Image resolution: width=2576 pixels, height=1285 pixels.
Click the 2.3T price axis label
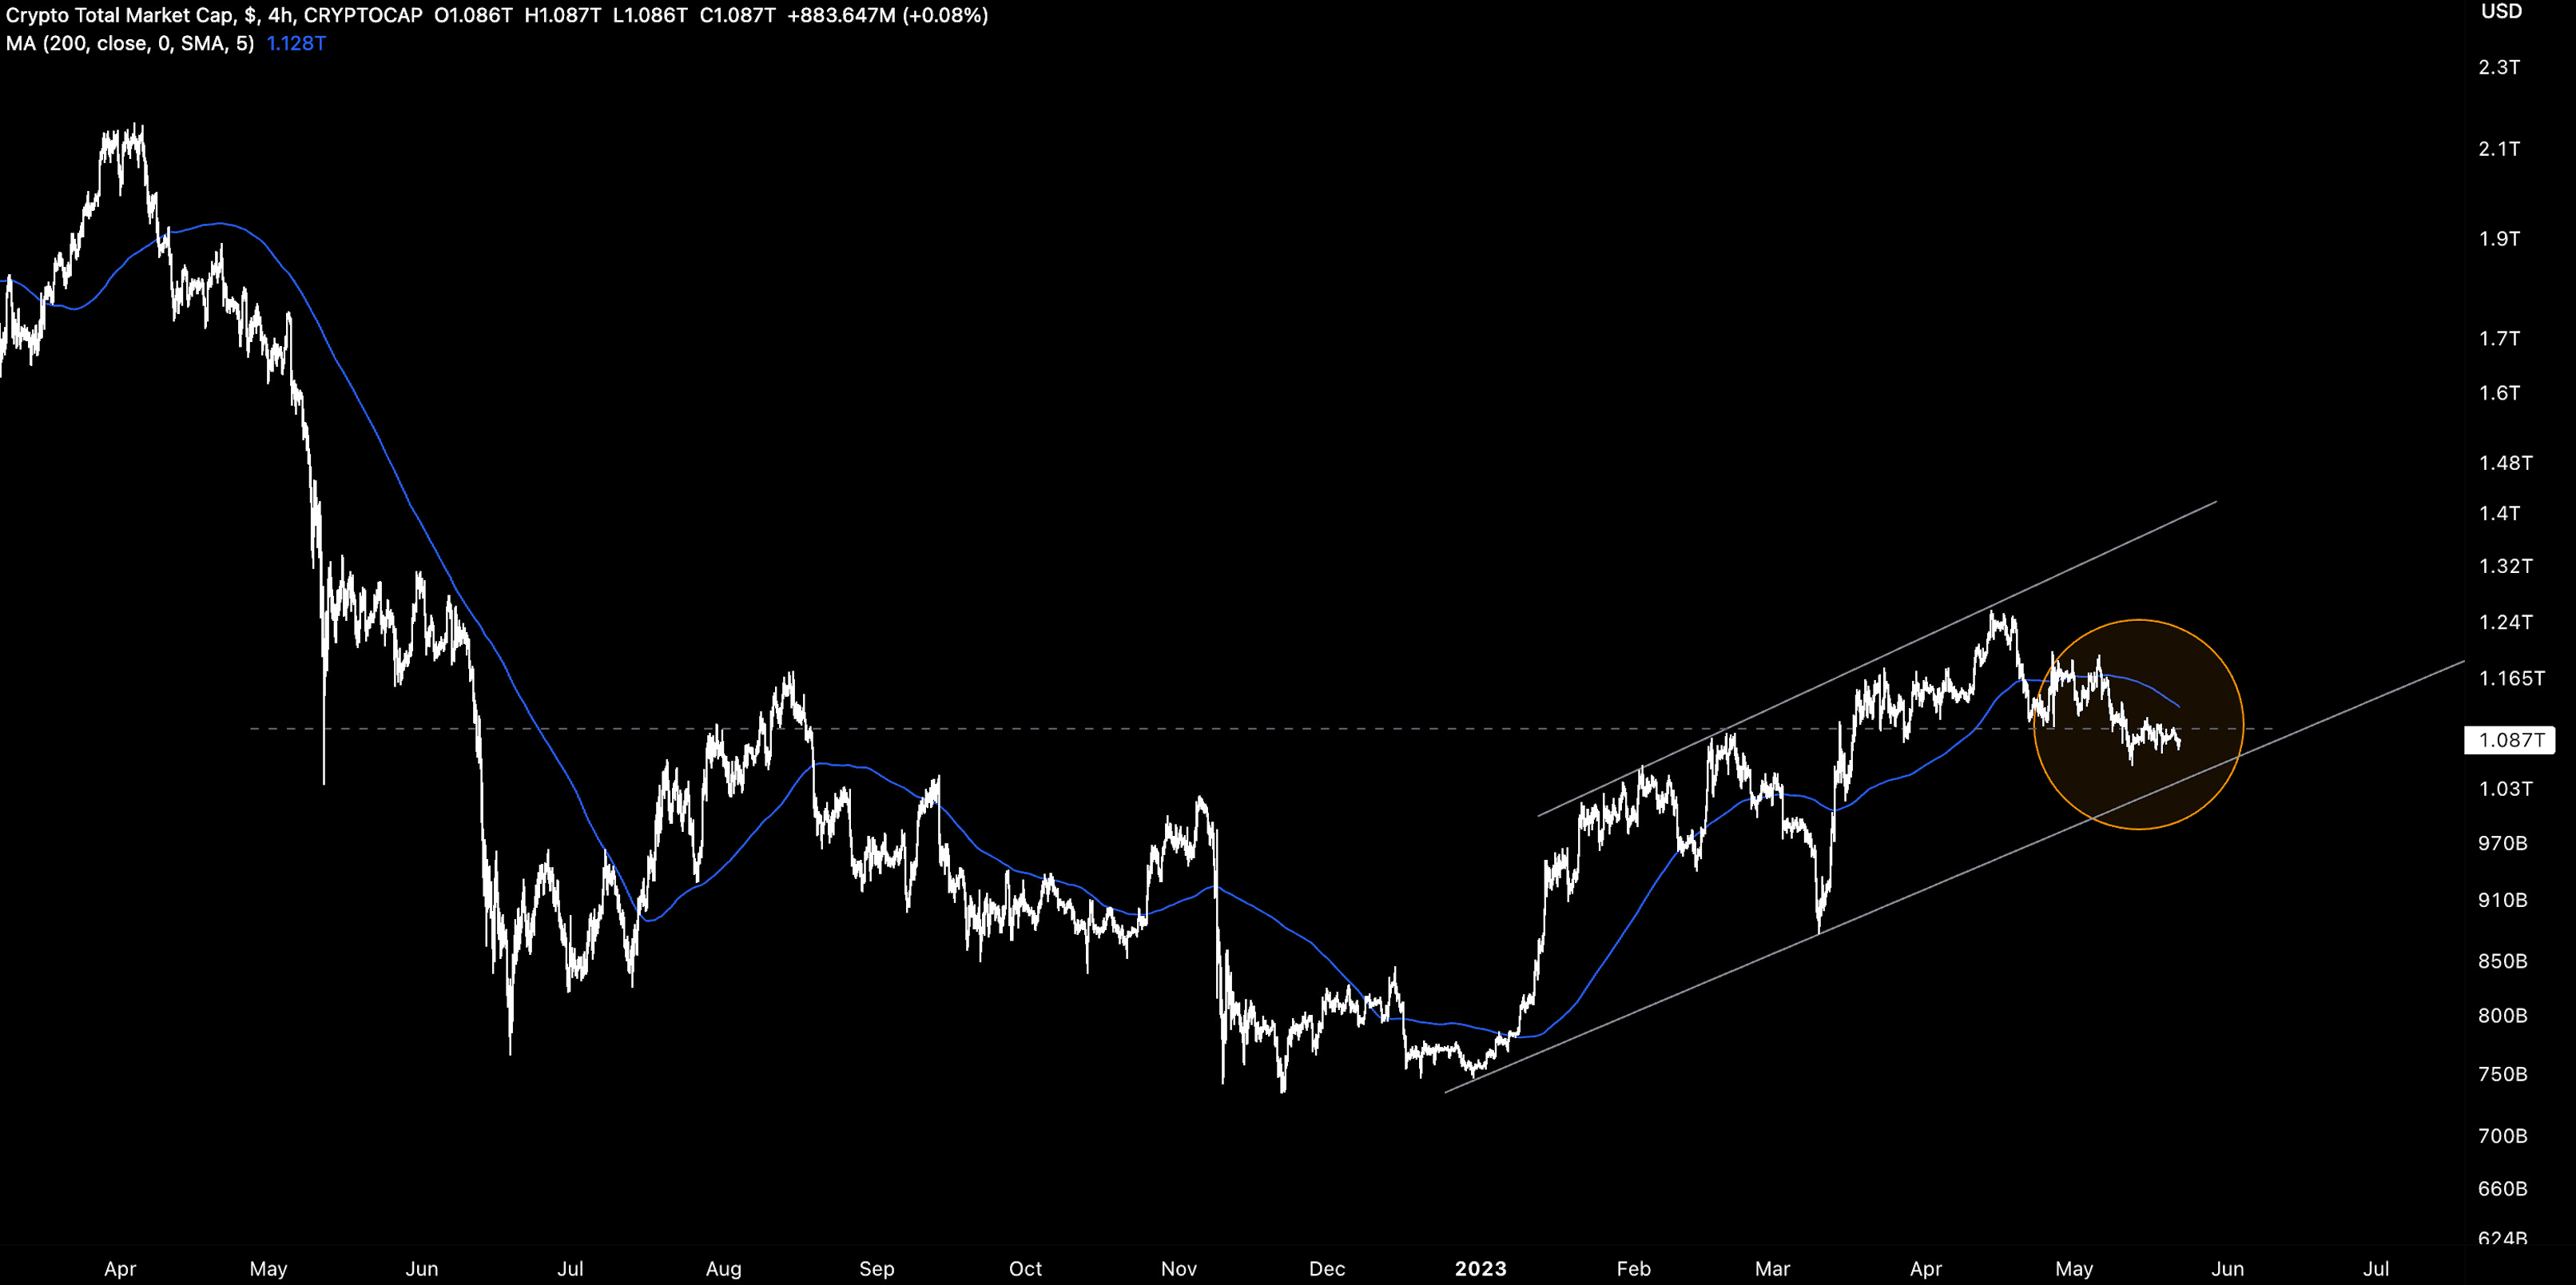click(2499, 67)
